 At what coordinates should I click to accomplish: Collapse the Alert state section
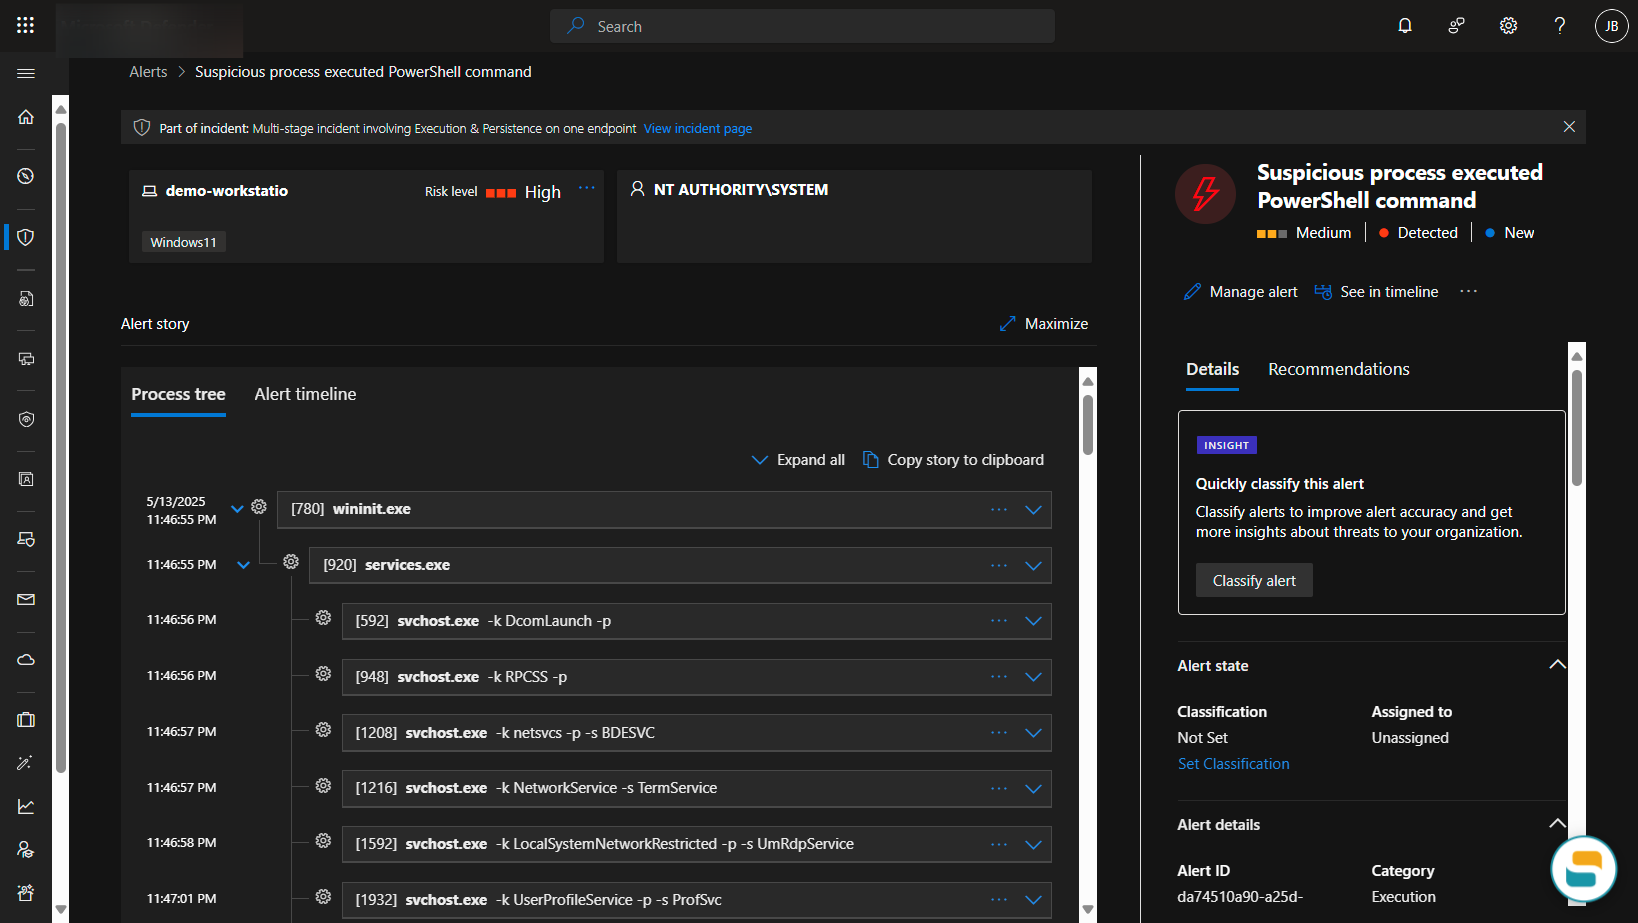[x=1557, y=665]
